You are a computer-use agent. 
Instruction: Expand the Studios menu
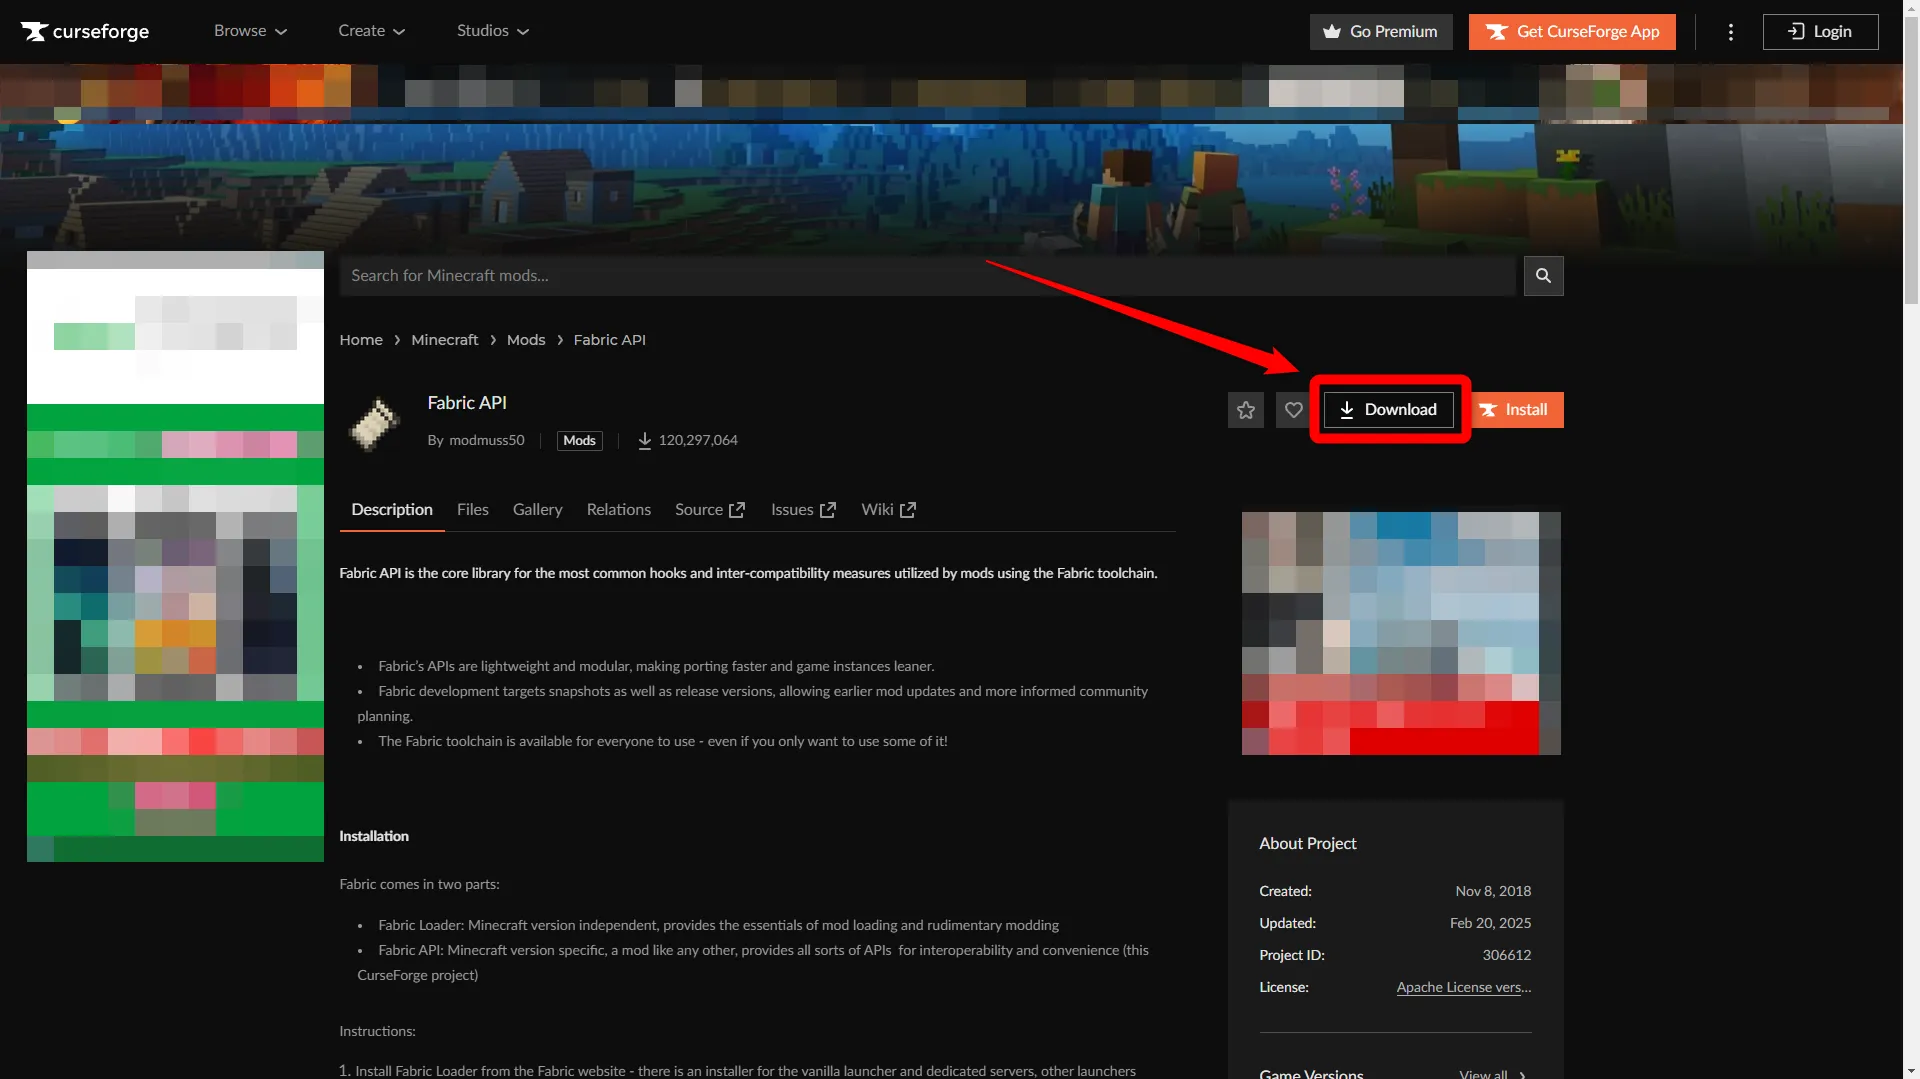pos(493,31)
